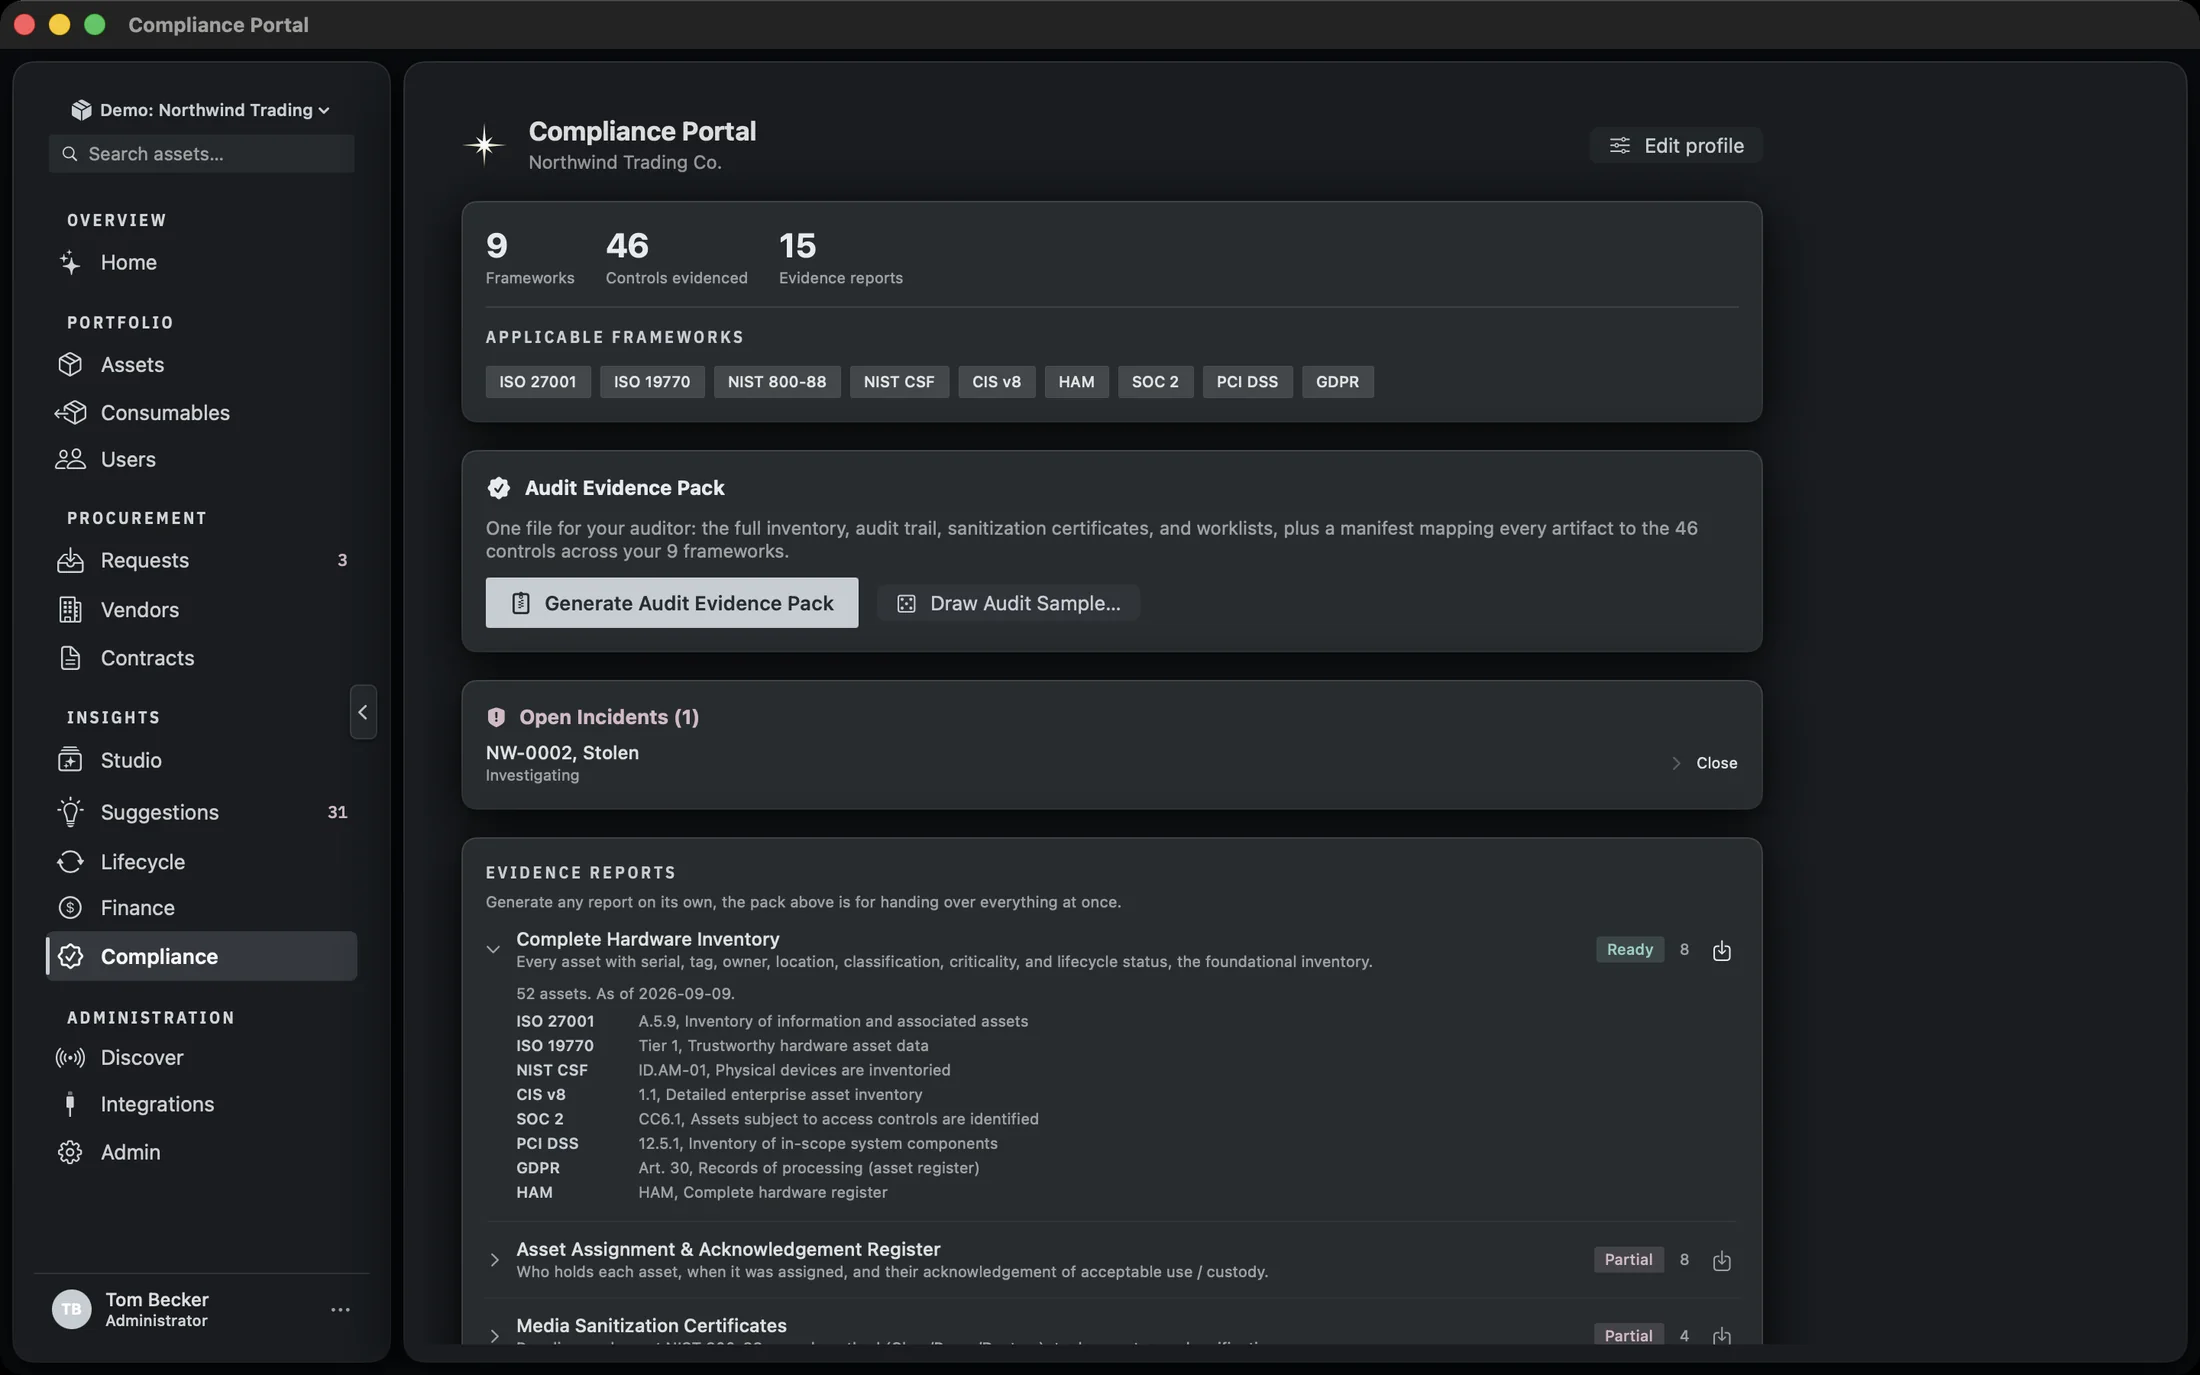The height and width of the screenshot is (1375, 2200).
Task: Click the Integrations plug icon
Action: coord(70,1104)
